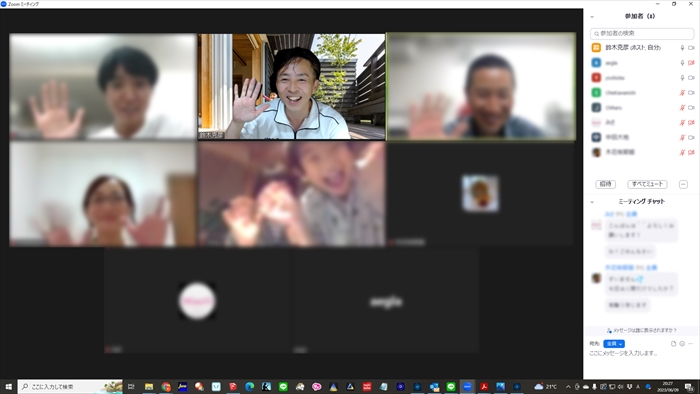Click the chat message input field
Image resolution: width=700 pixels, height=394 pixels.
pyautogui.click(x=641, y=353)
